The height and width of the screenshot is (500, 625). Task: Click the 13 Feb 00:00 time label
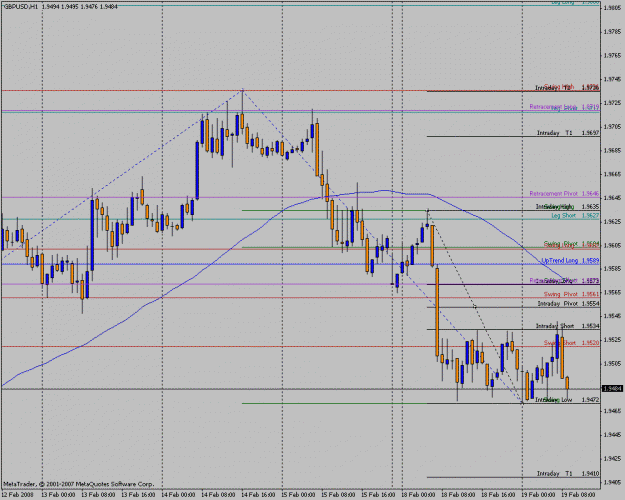point(58,494)
